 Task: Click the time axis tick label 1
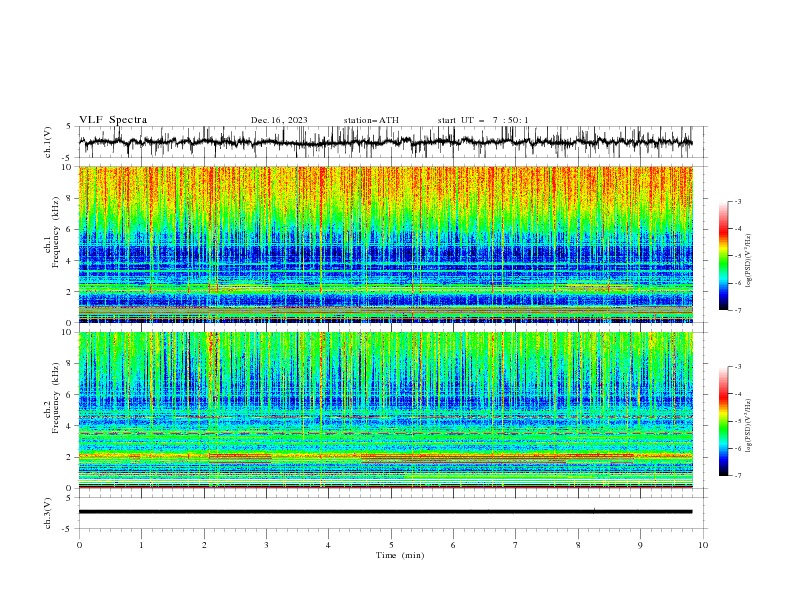point(141,545)
